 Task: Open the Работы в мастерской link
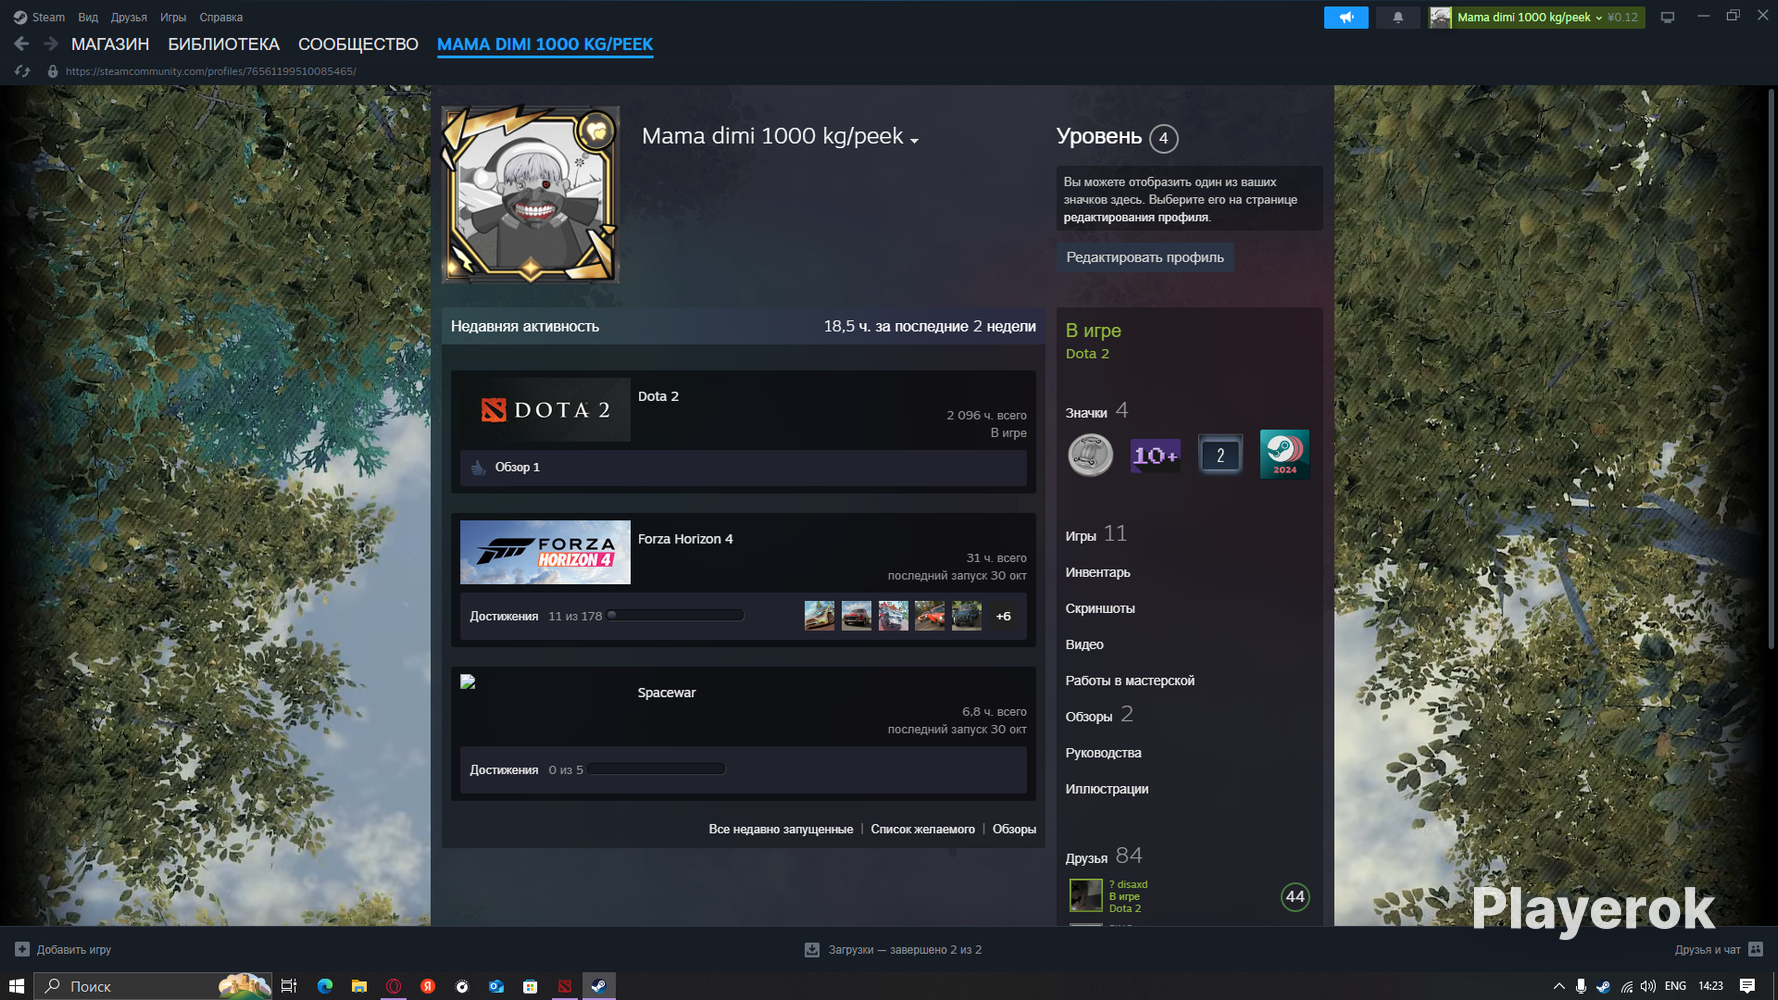click(1130, 680)
